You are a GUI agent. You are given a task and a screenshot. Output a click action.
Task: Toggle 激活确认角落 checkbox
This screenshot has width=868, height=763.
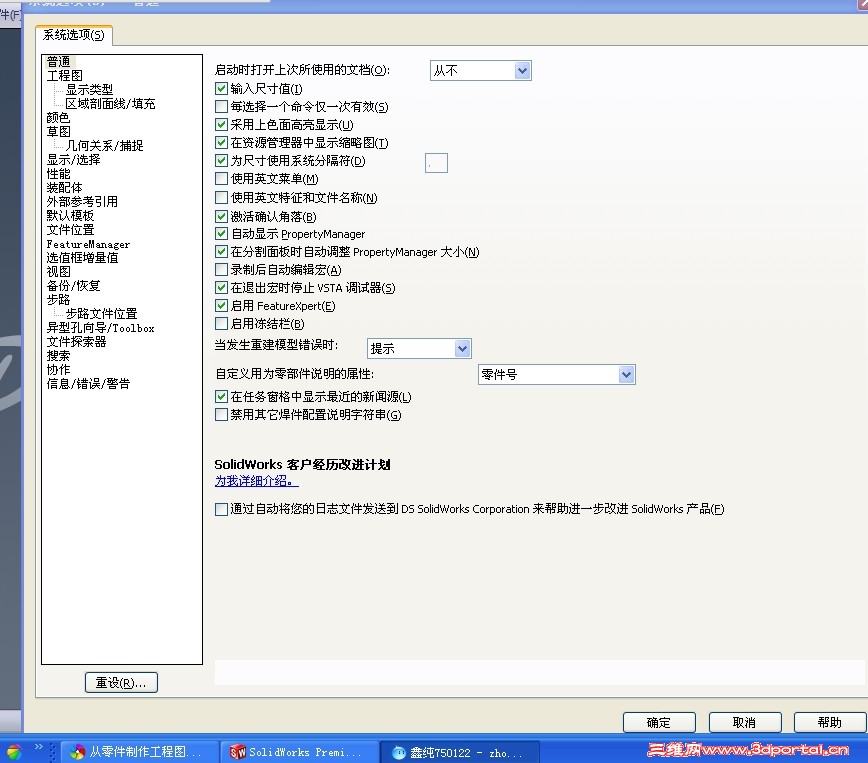click(221, 216)
